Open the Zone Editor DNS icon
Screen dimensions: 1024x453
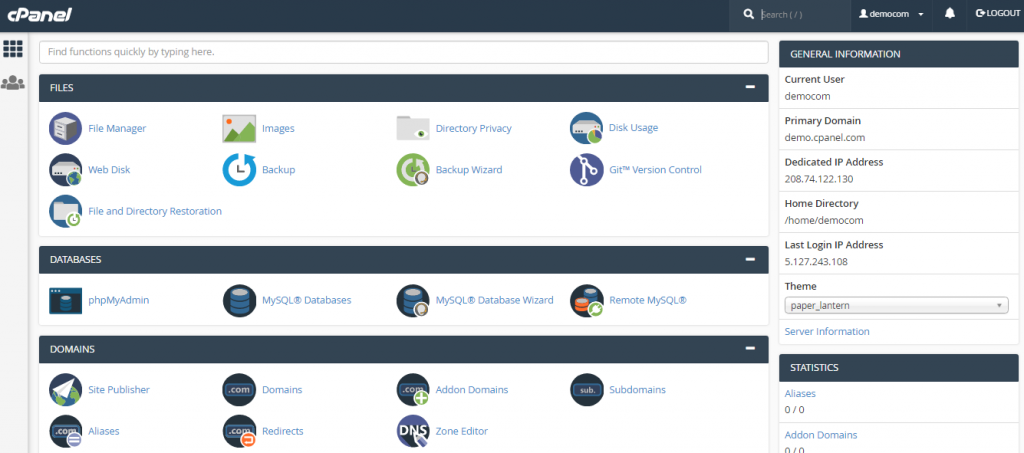tap(413, 431)
